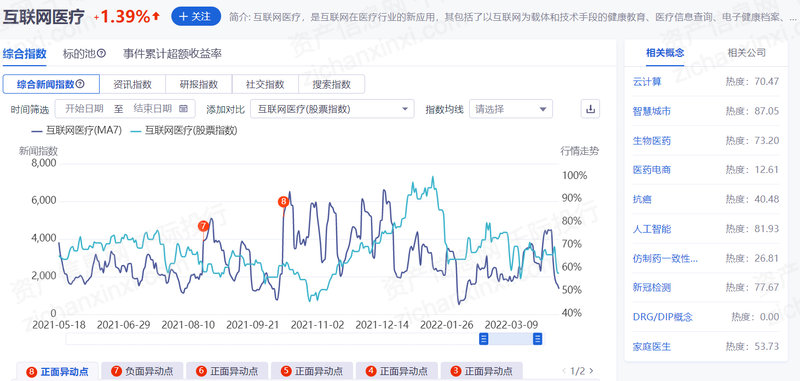
Task: Open 新冠检测 concept link
Action: [x=652, y=288]
